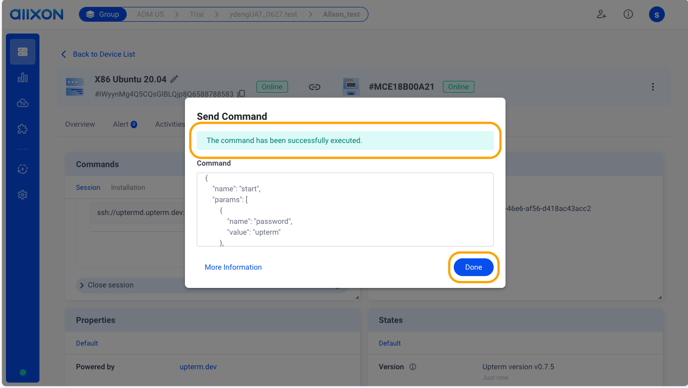
Task: Switch to the Overview tab
Action: click(x=80, y=124)
